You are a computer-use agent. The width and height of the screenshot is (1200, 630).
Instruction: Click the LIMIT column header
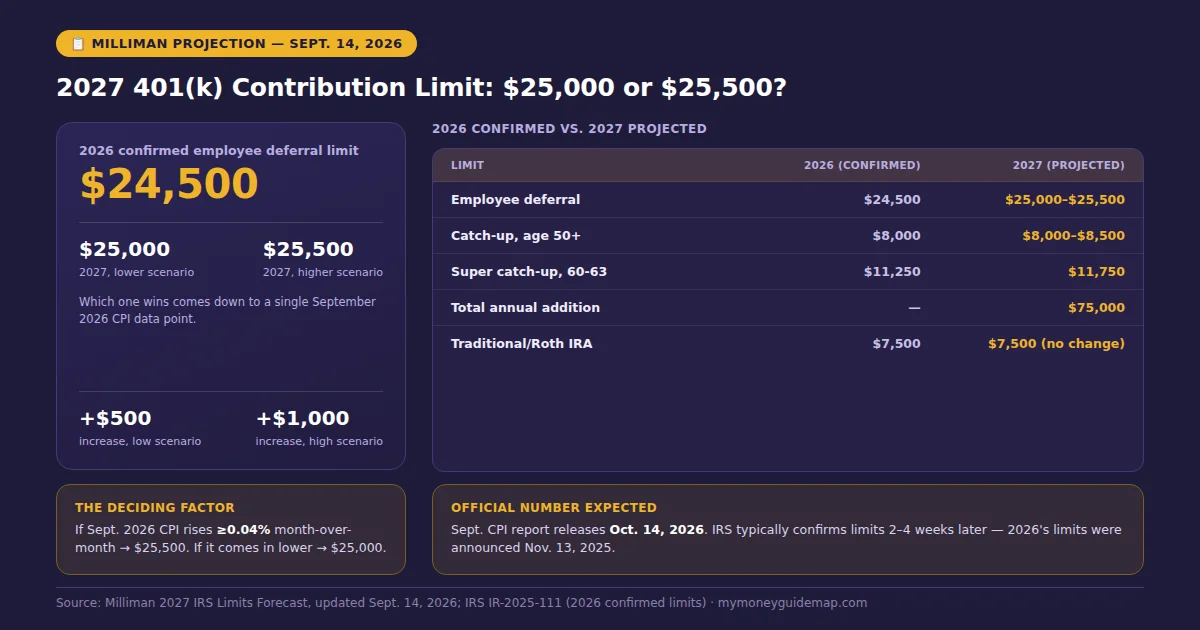tap(467, 165)
